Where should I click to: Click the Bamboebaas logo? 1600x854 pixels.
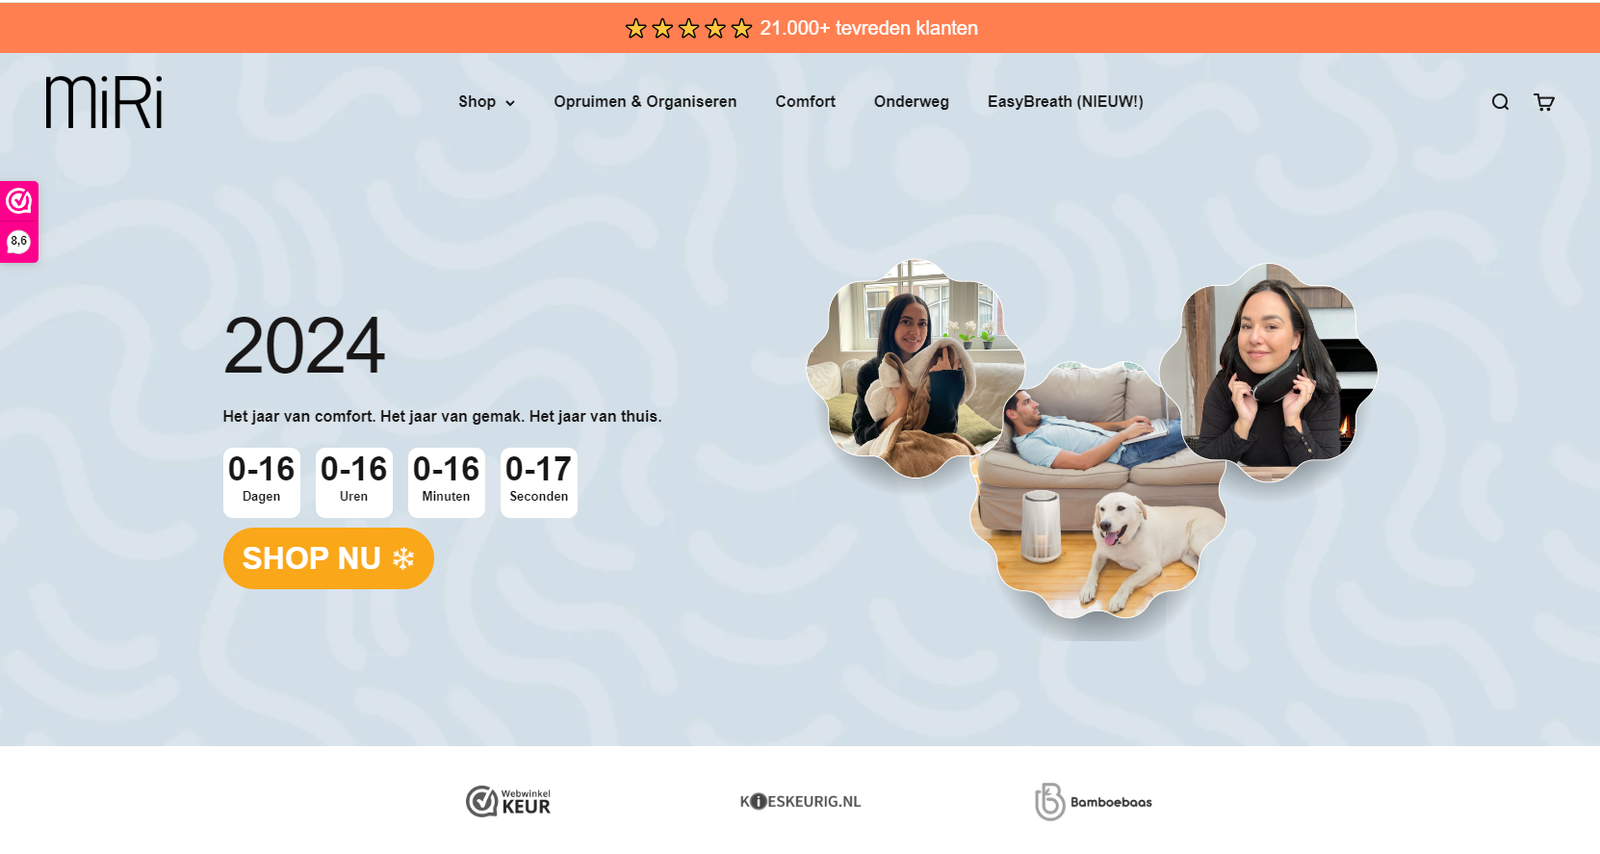(x=1093, y=801)
